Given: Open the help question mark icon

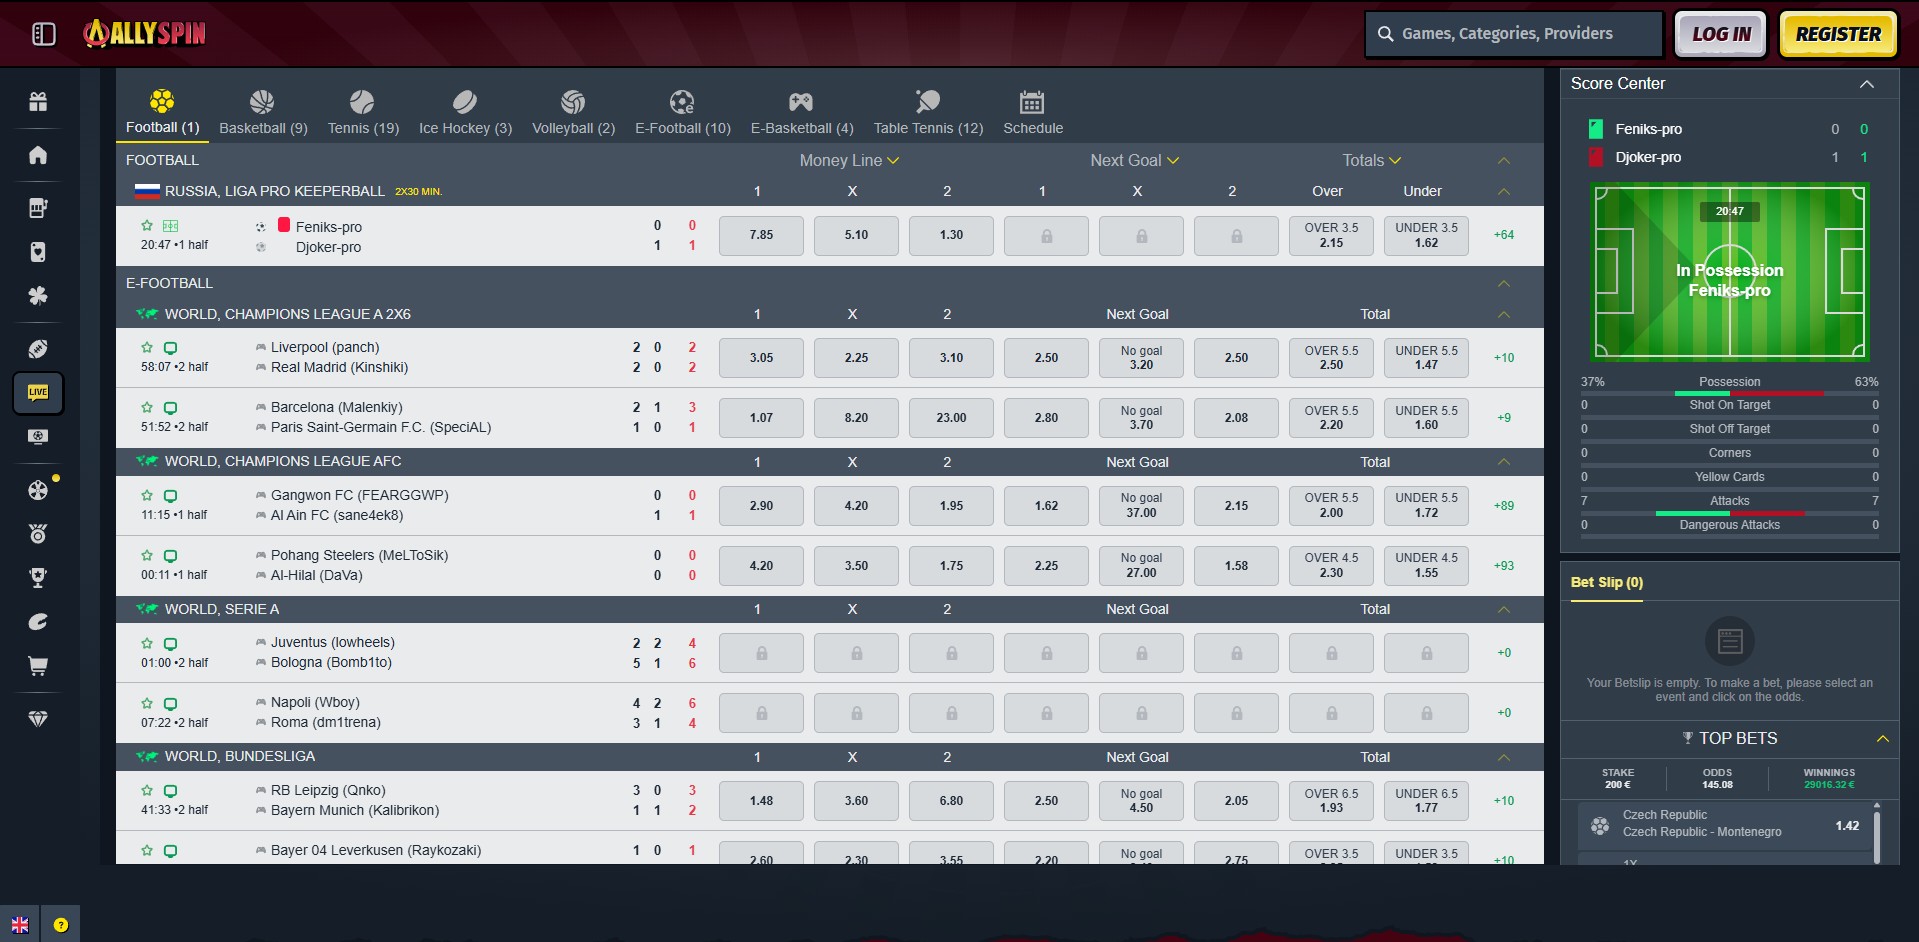Looking at the screenshot, I should coord(61,925).
